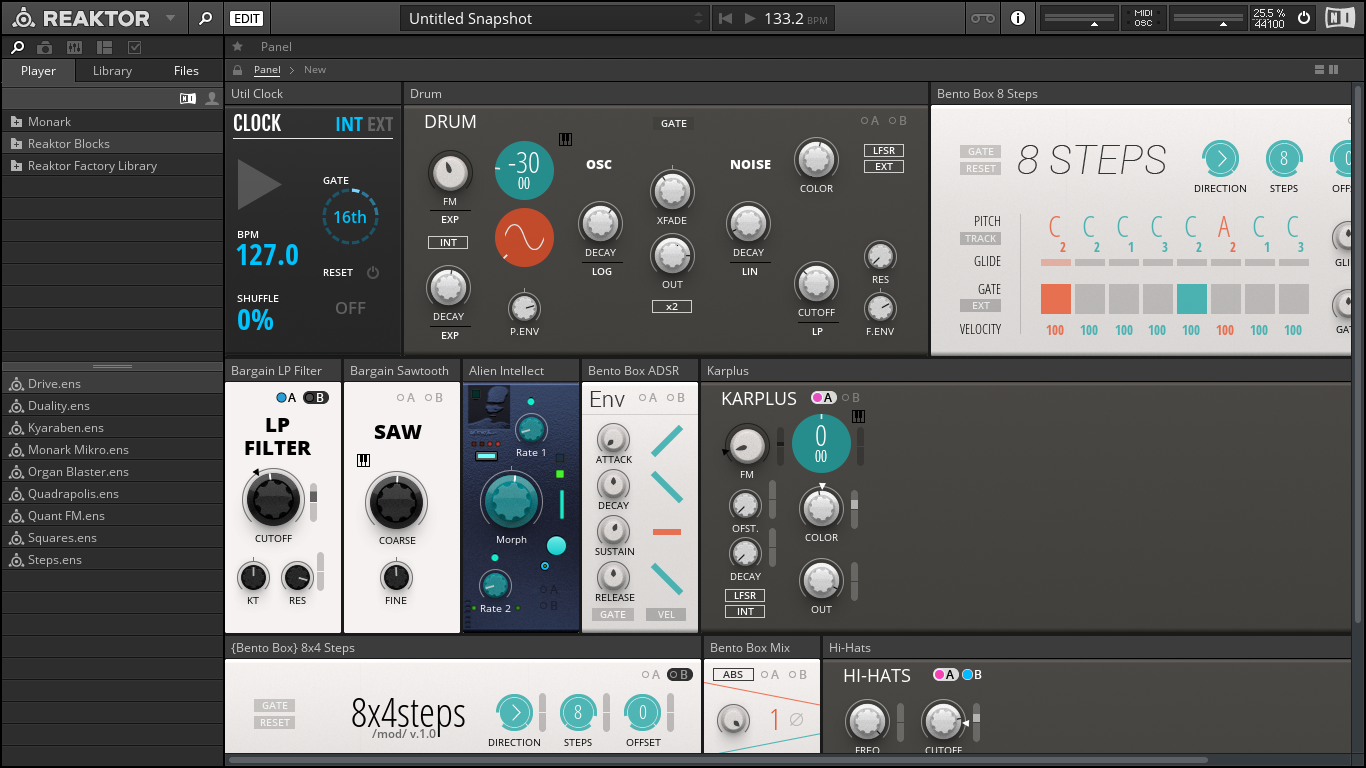Open the info hints icon

click(x=1017, y=18)
